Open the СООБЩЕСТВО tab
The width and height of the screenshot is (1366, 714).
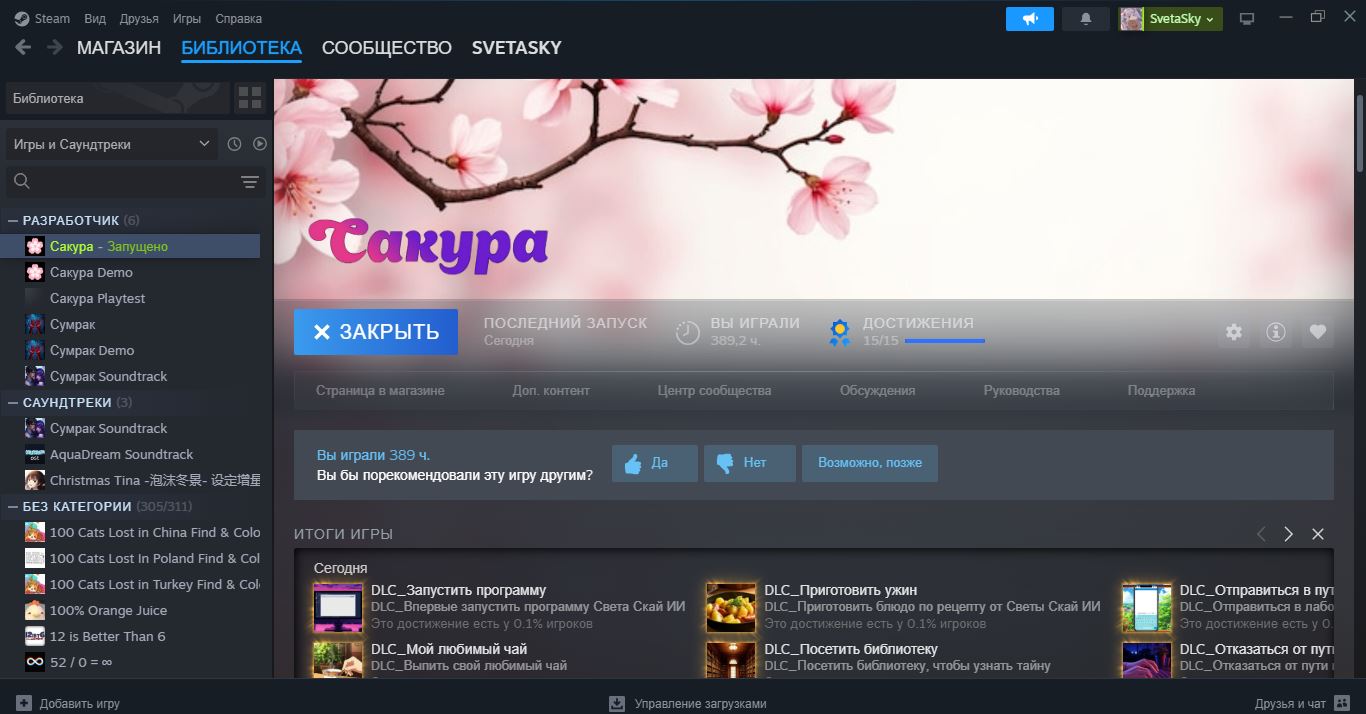pyautogui.click(x=387, y=48)
